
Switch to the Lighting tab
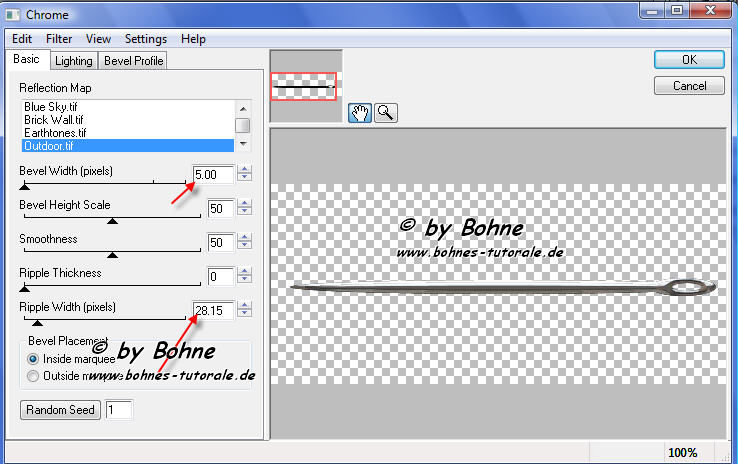(74, 61)
